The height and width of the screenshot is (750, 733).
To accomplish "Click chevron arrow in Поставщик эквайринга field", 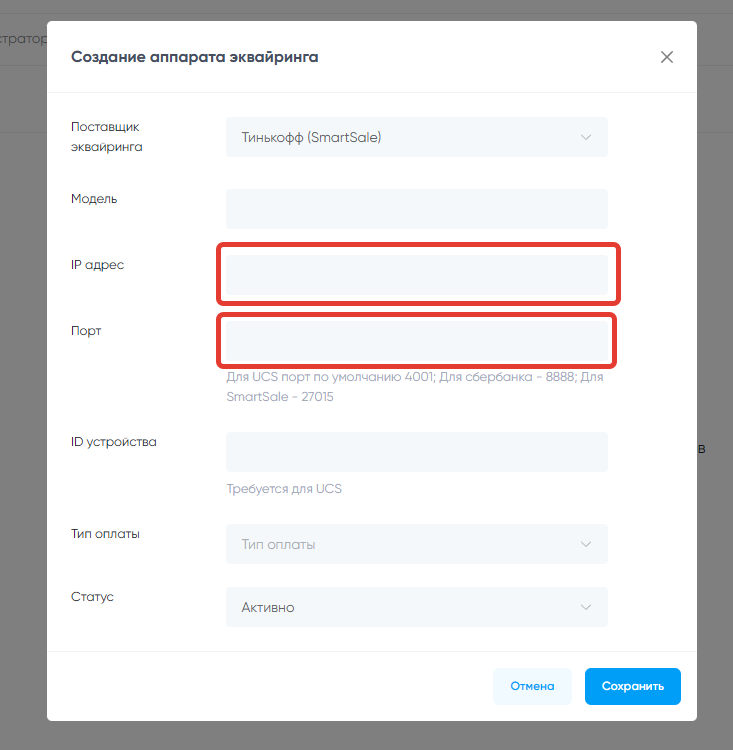I will pyautogui.click(x=586, y=137).
